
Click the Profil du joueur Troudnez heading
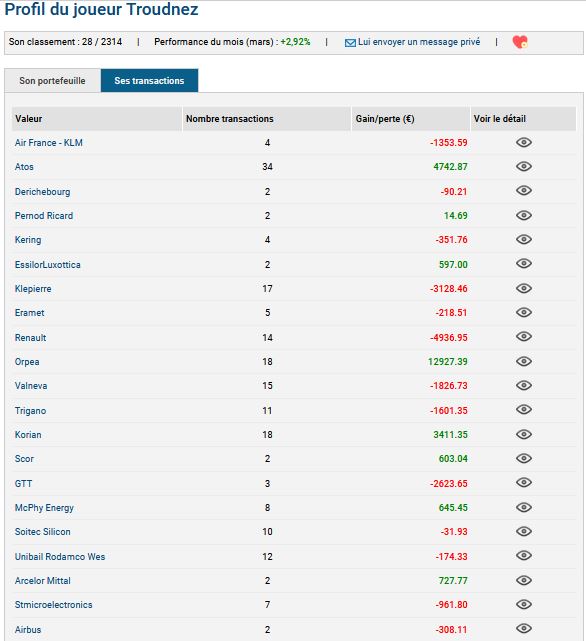(101, 9)
